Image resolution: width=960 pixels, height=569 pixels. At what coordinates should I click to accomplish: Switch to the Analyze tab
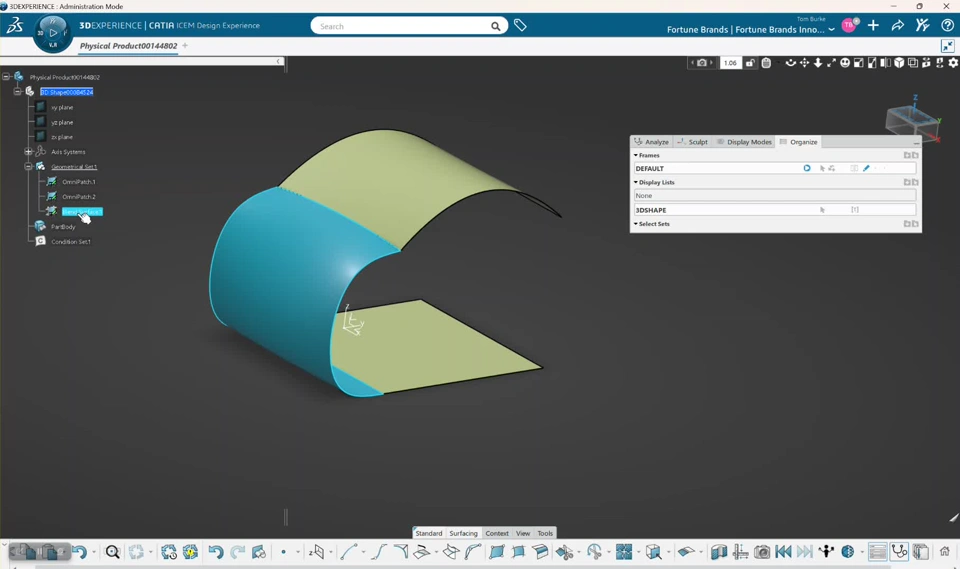[x=652, y=142]
